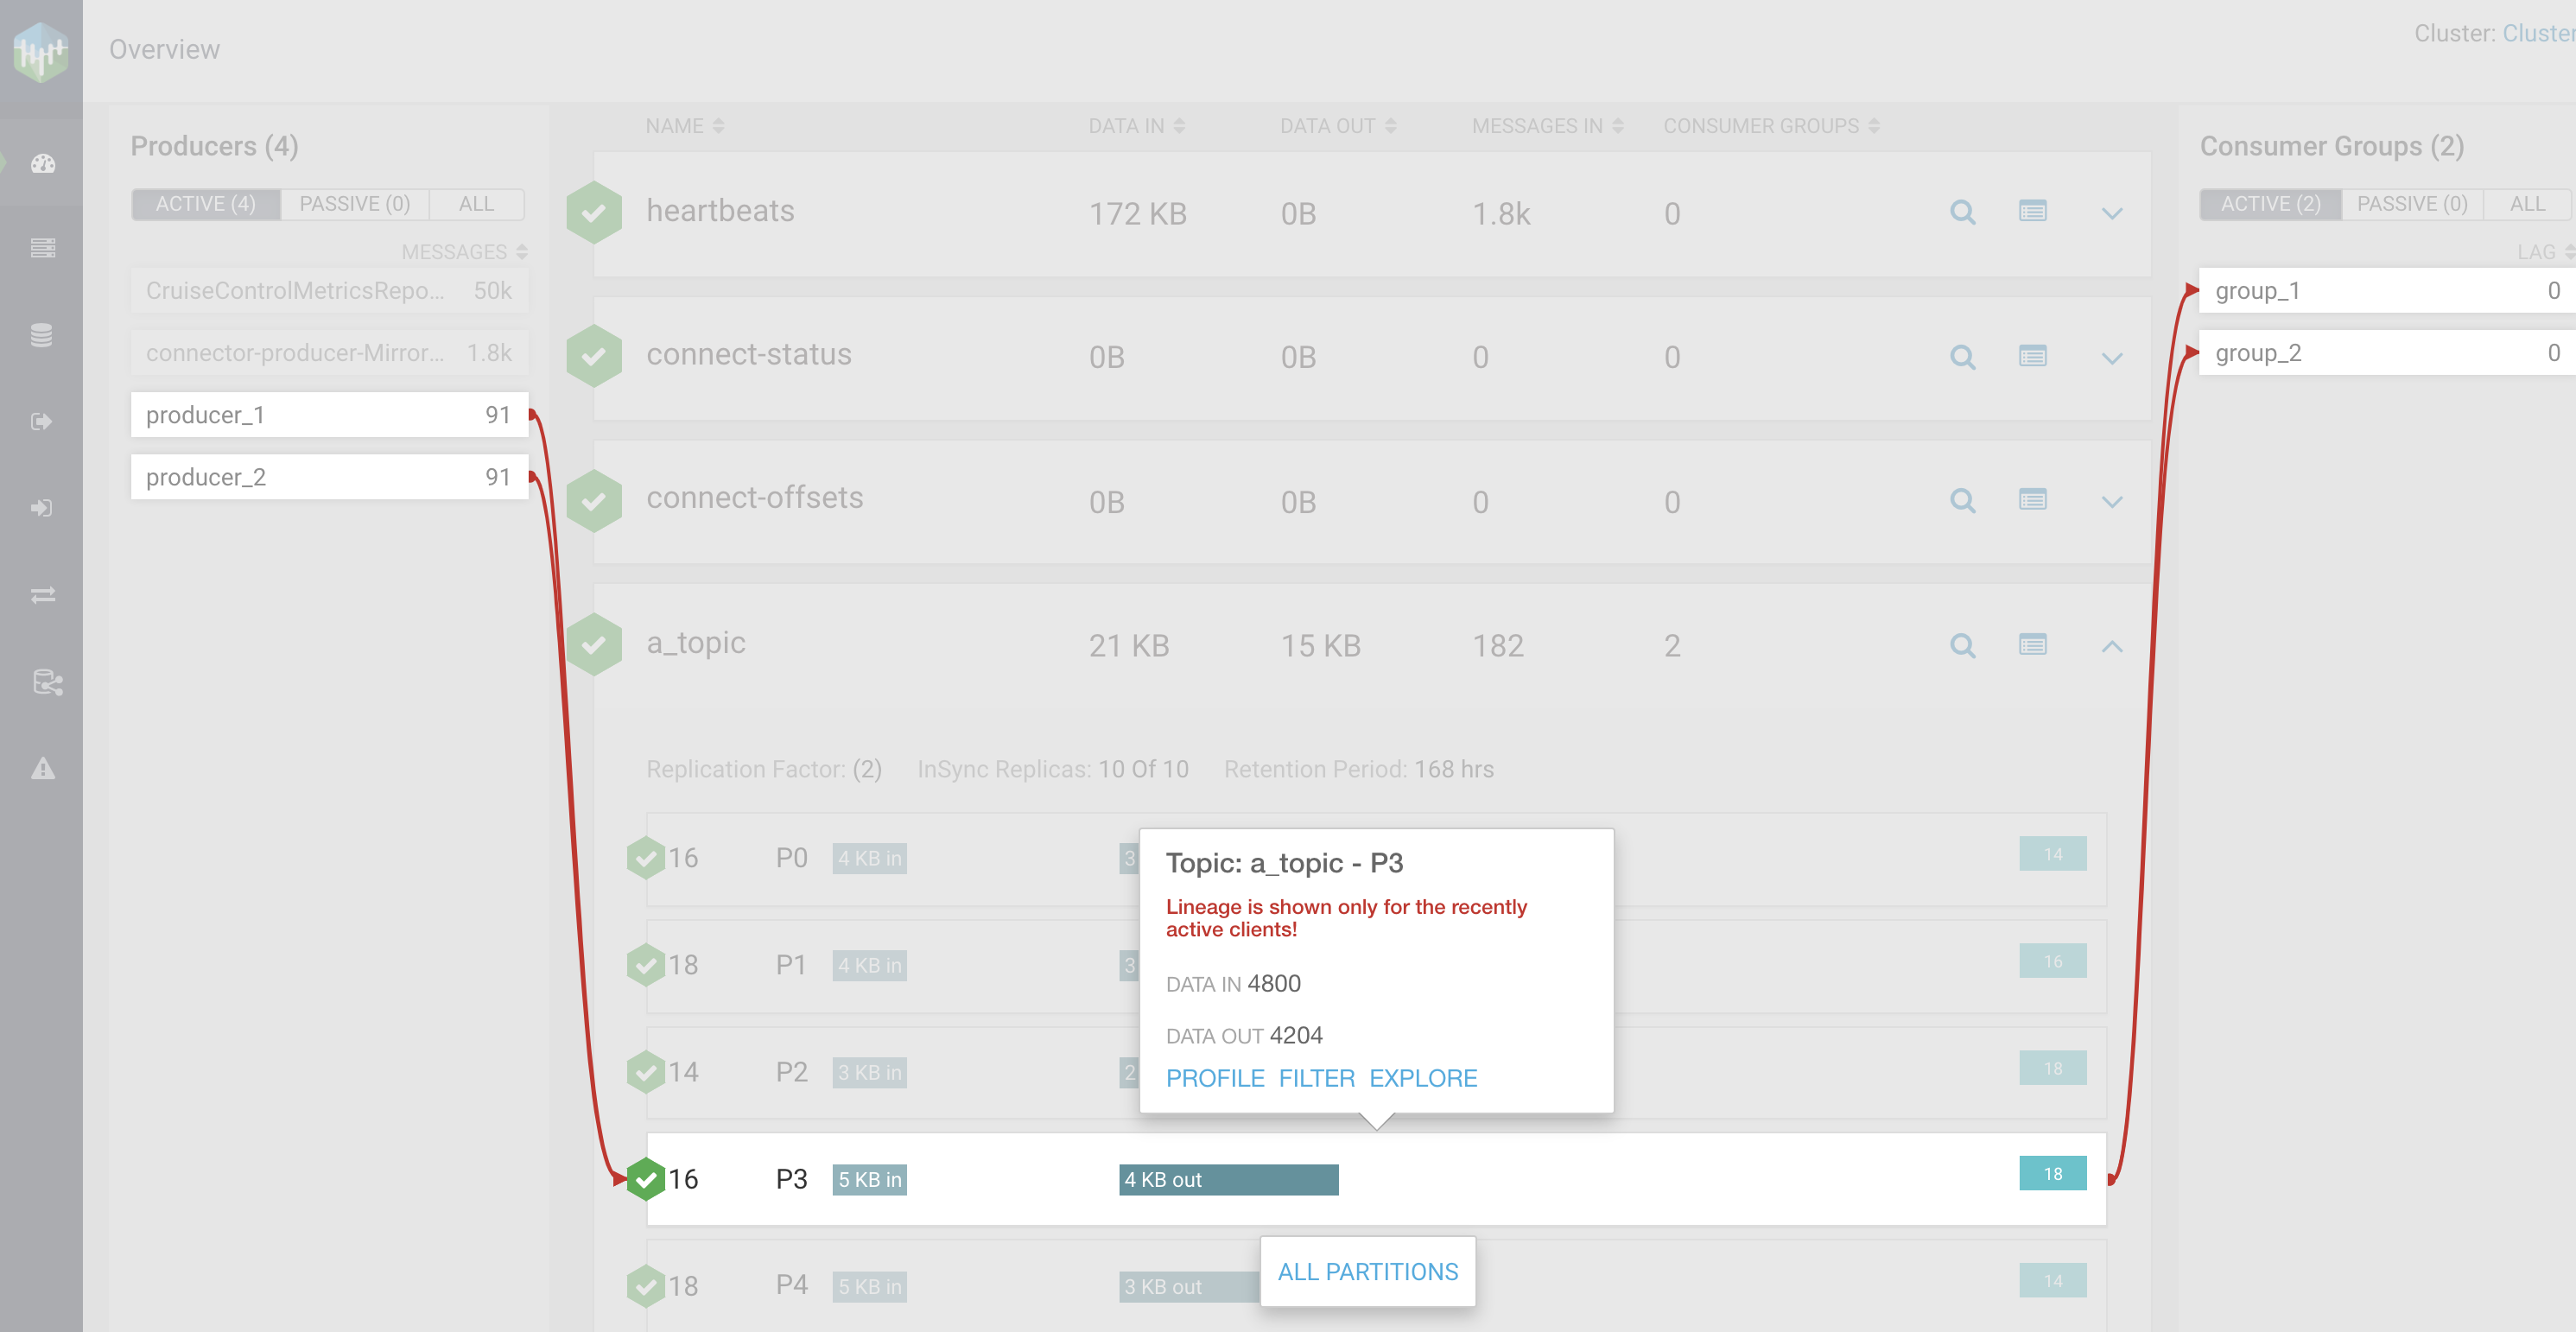Image resolution: width=2576 pixels, height=1332 pixels.
Task: Click the connect-status magnifier explore icon
Action: coord(1962,357)
